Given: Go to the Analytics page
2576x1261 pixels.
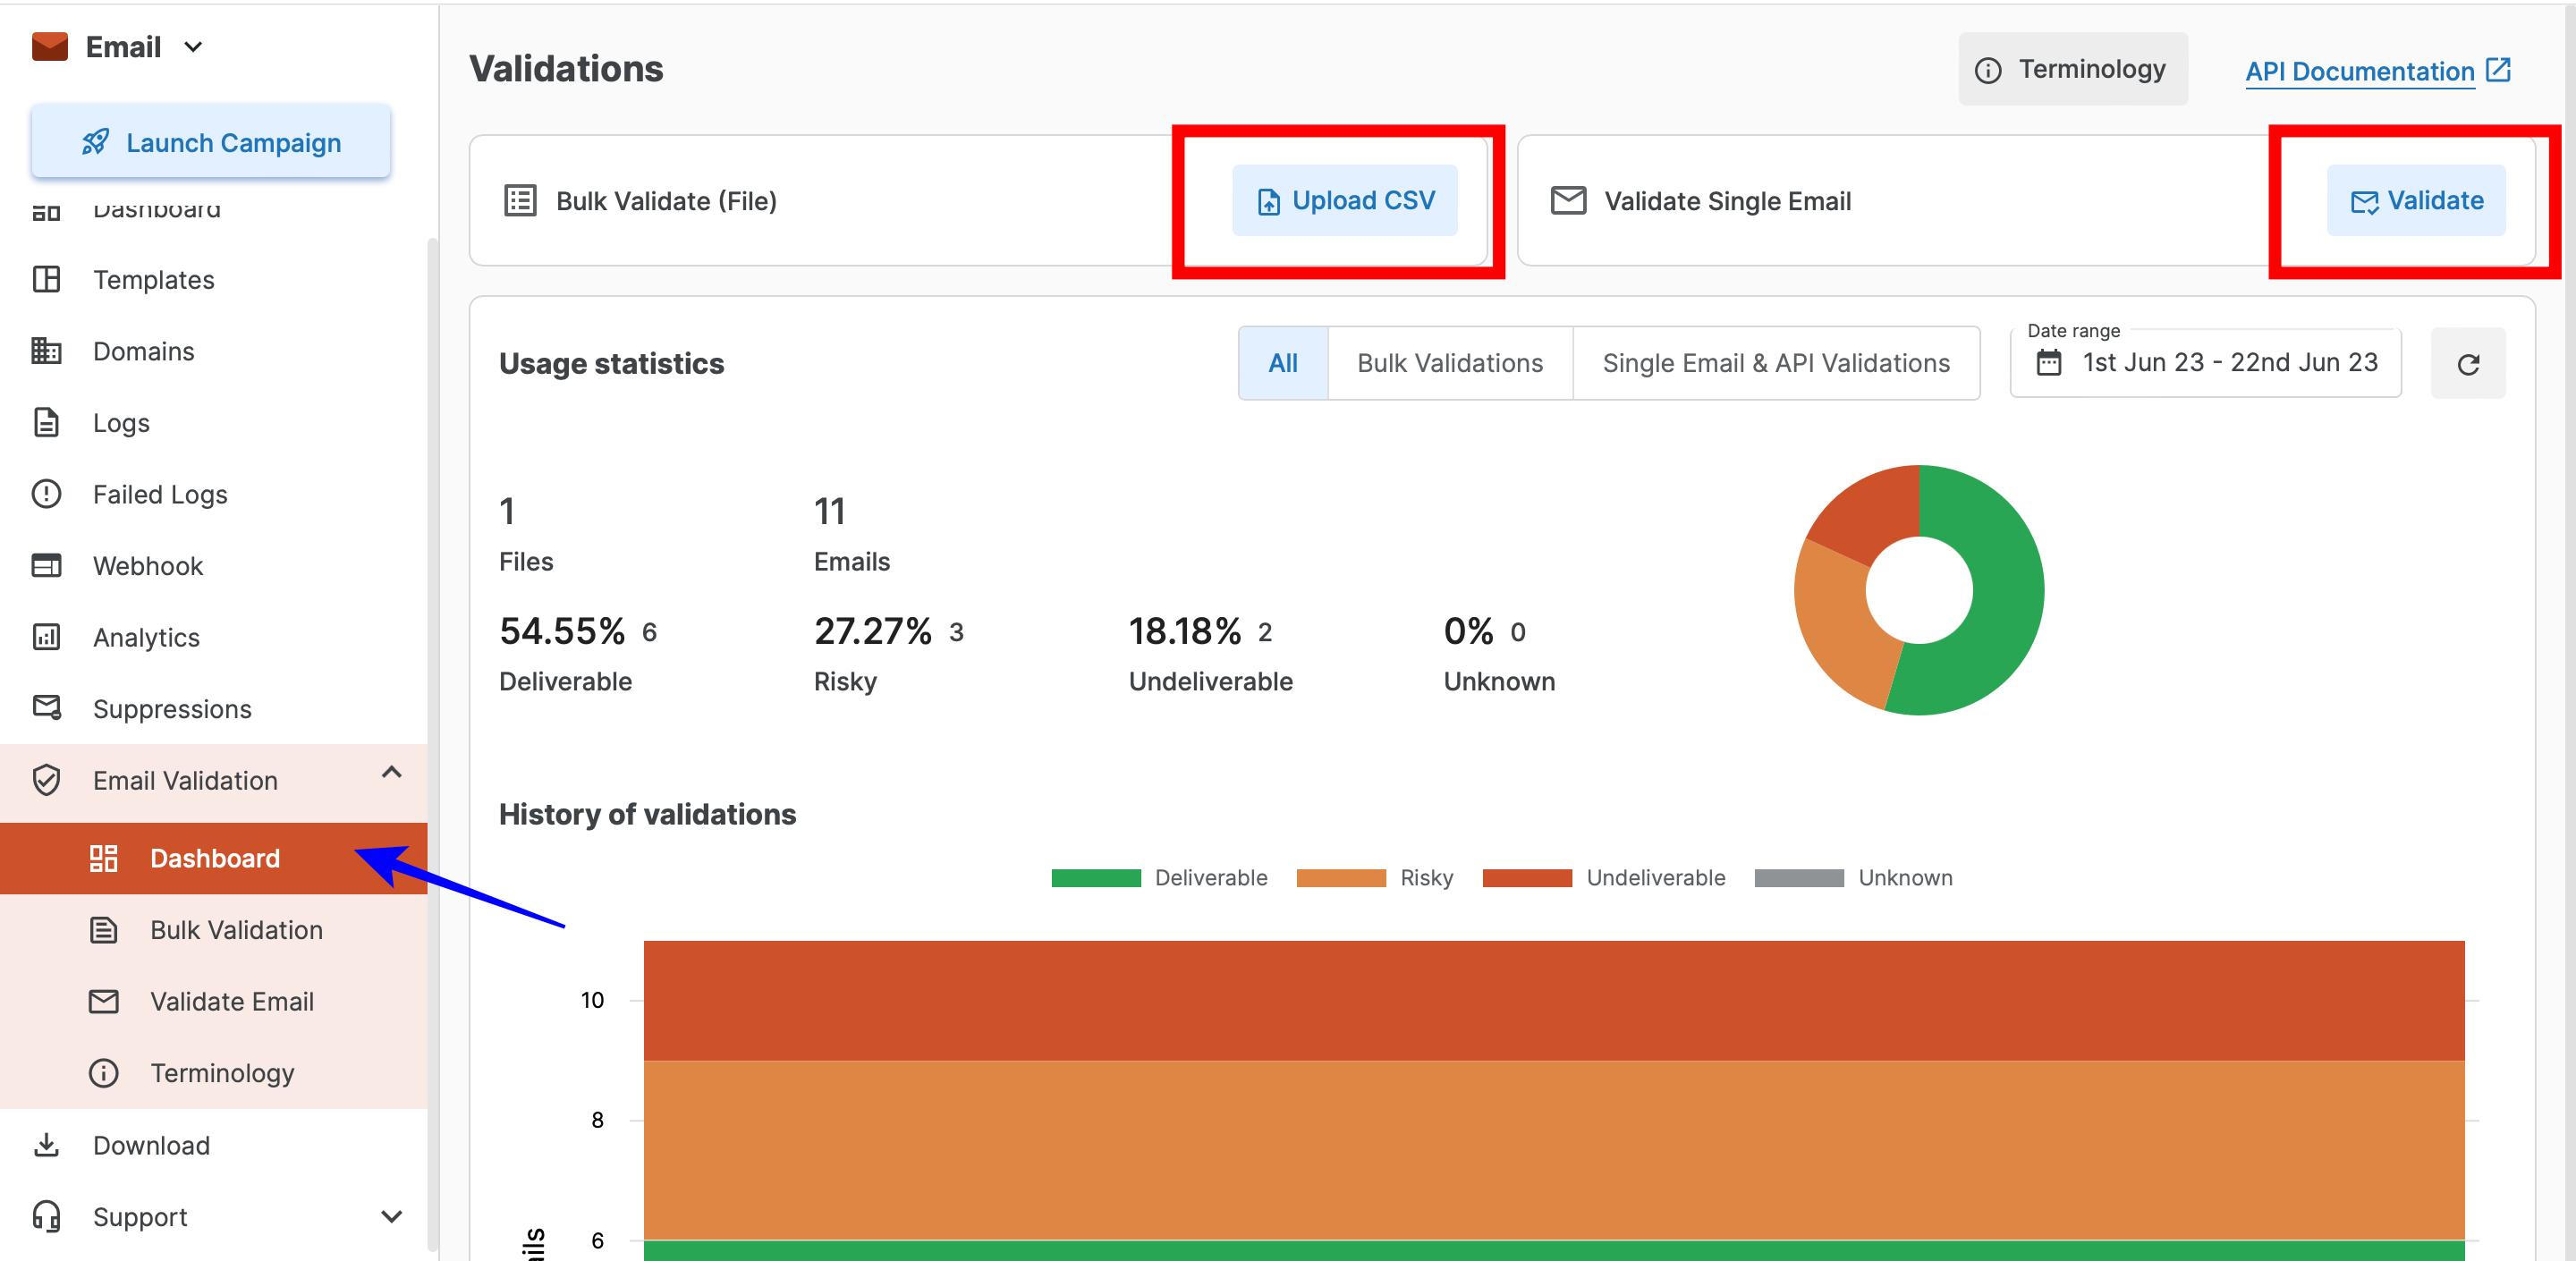Looking at the screenshot, I should point(214,638).
